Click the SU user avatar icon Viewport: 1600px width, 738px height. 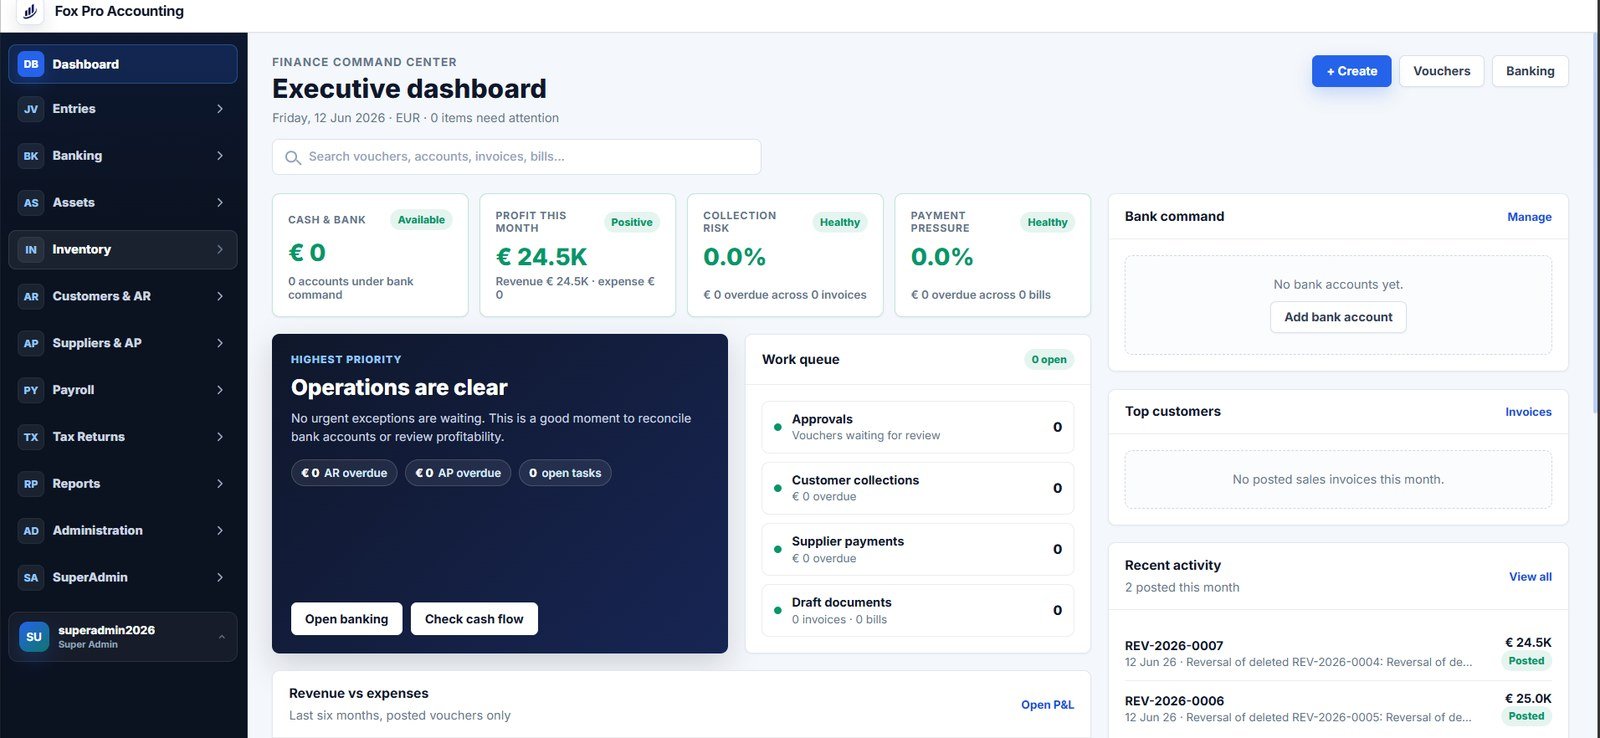tap(34, 637)
